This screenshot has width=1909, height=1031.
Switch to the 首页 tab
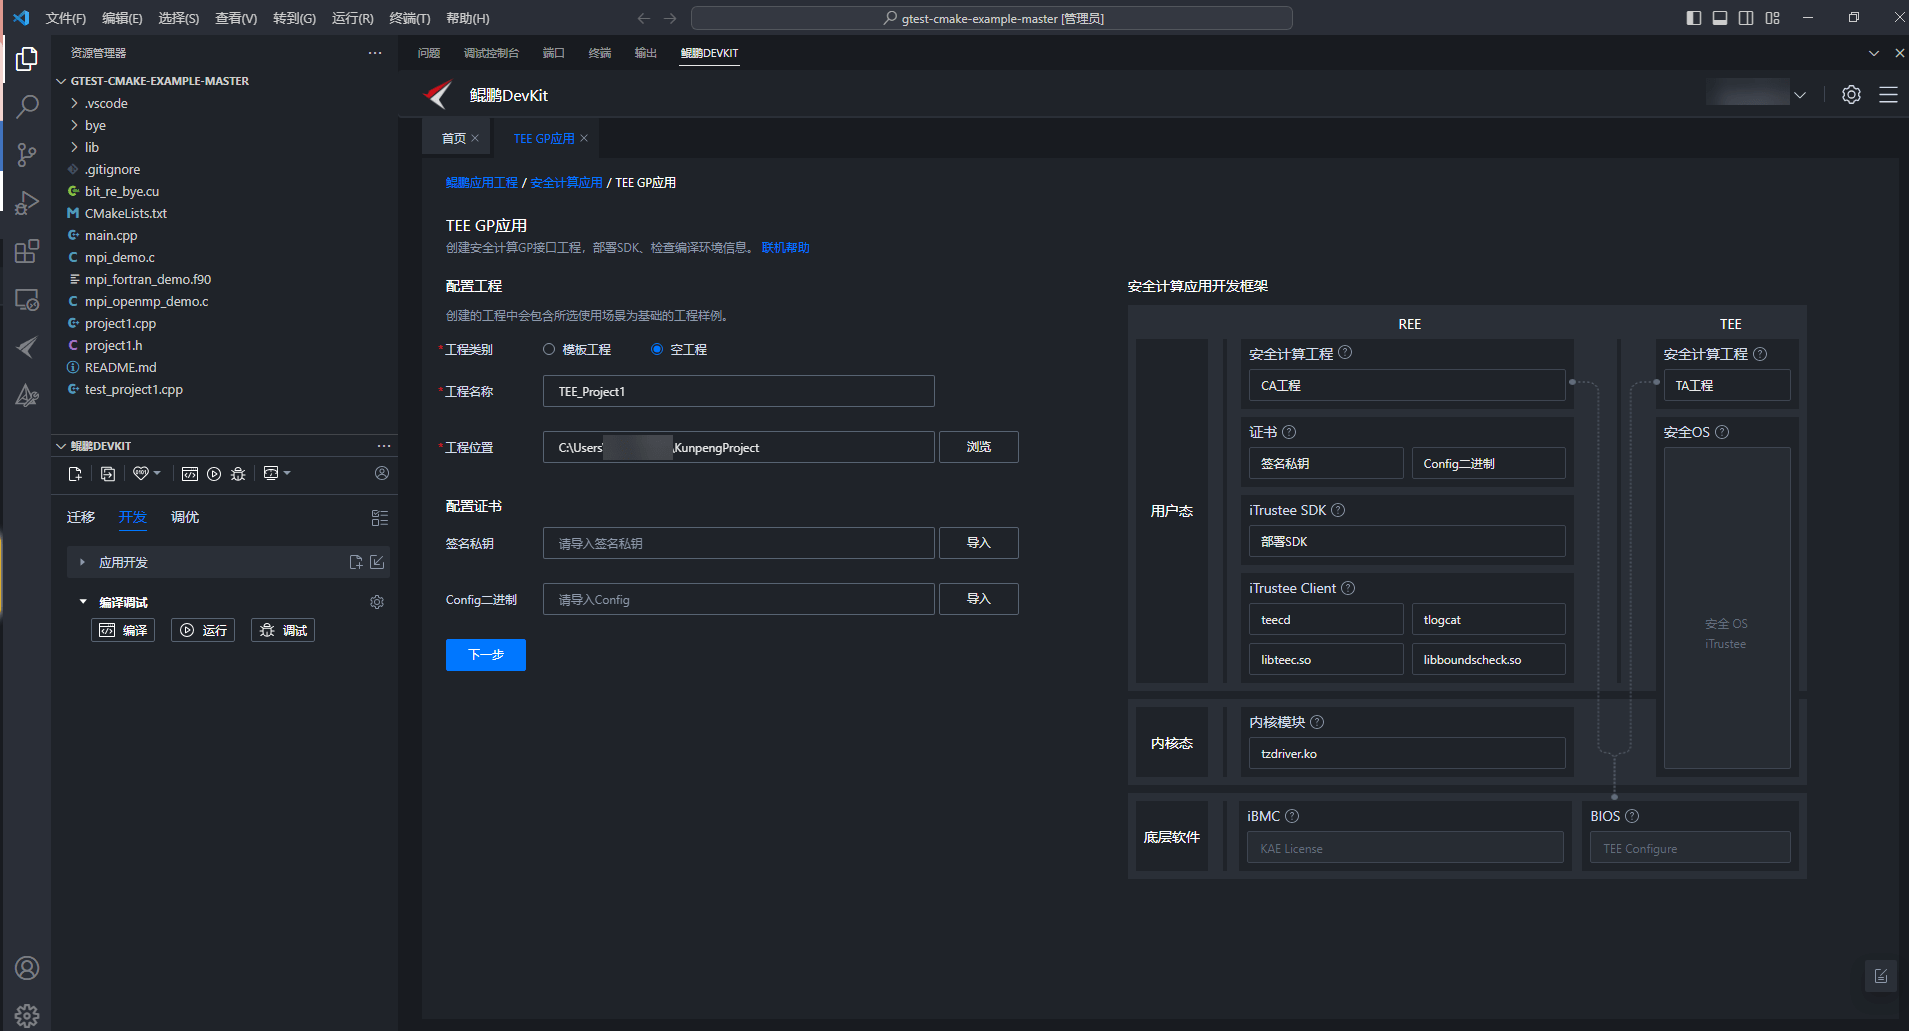click(453, 138)
